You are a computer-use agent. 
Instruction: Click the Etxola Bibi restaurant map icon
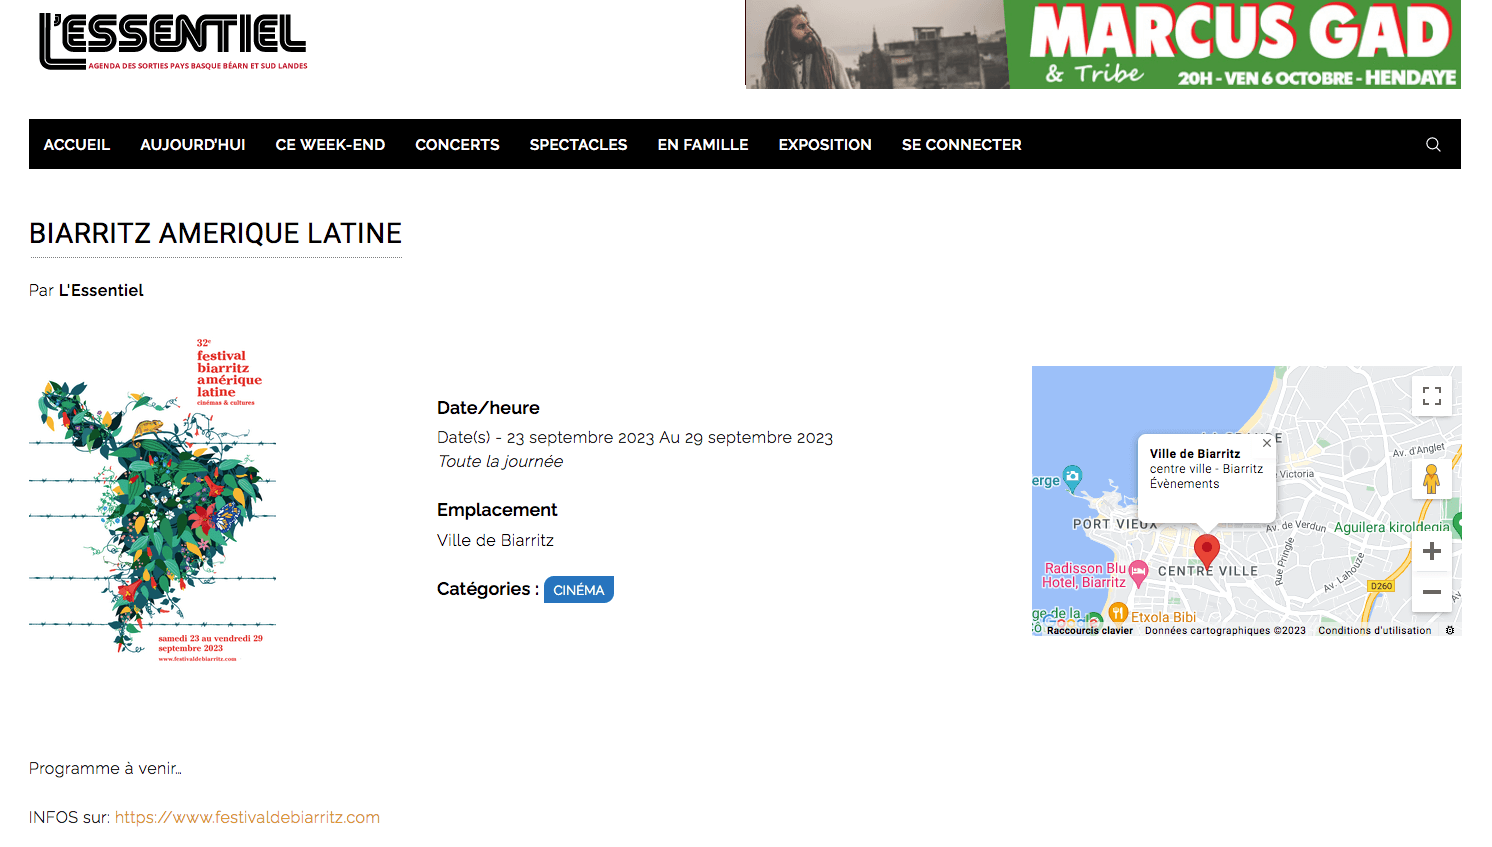[1118, 613]
